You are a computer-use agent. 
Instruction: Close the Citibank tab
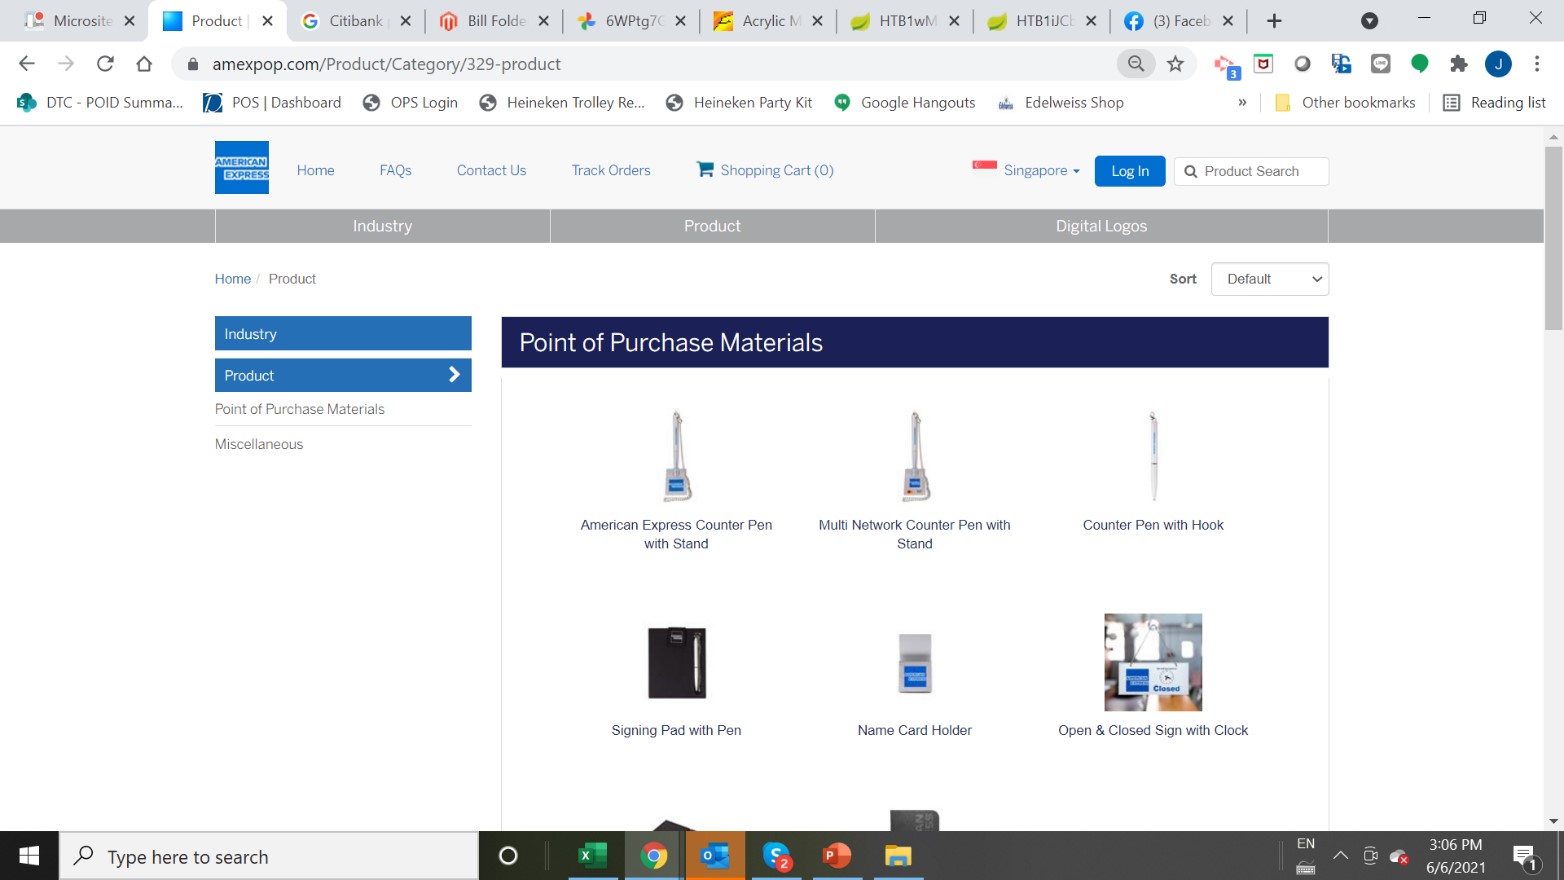click(x=405, y=21)
